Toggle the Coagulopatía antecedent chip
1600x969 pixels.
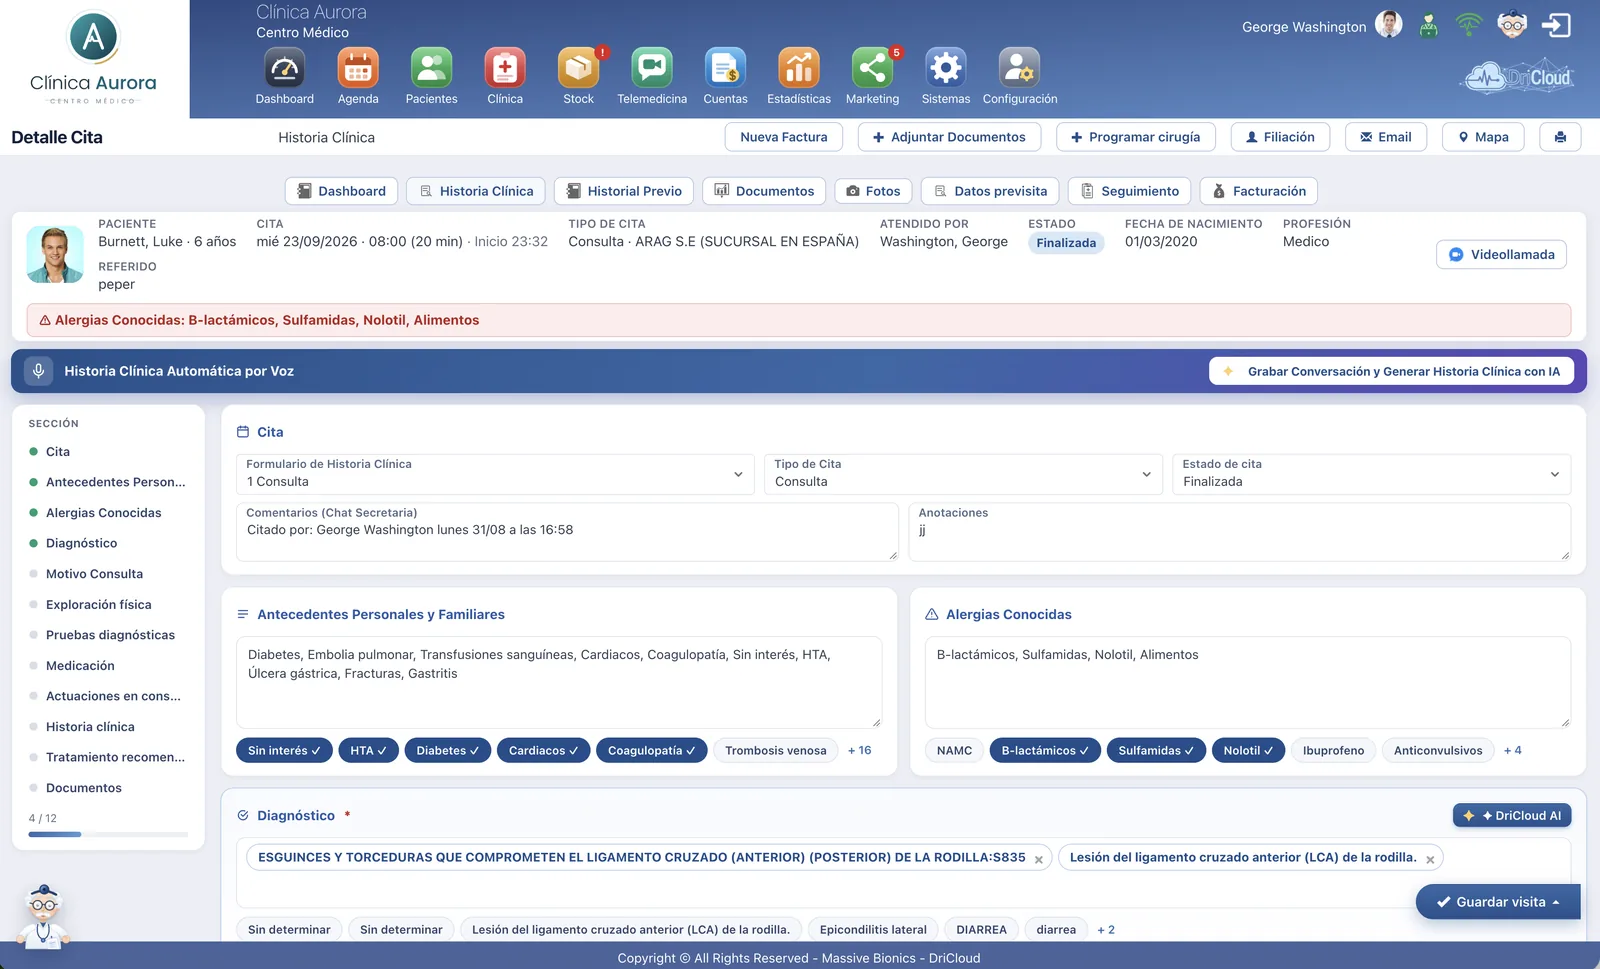click(x=652, y=751)
